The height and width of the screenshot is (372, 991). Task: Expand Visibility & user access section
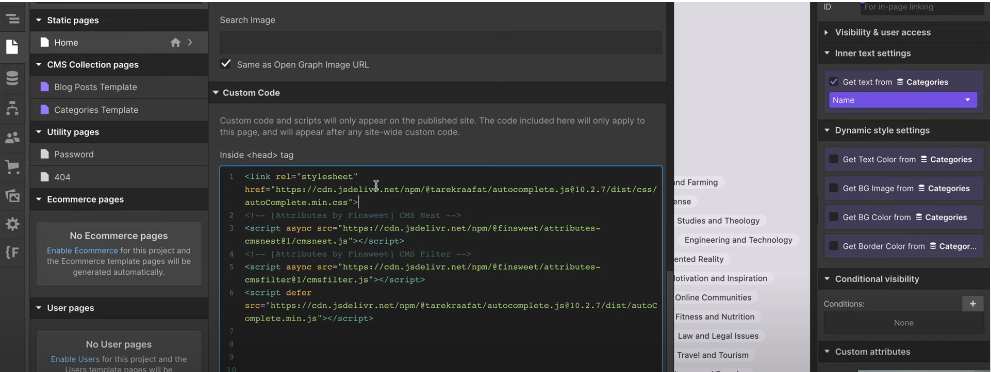[827, 32]
